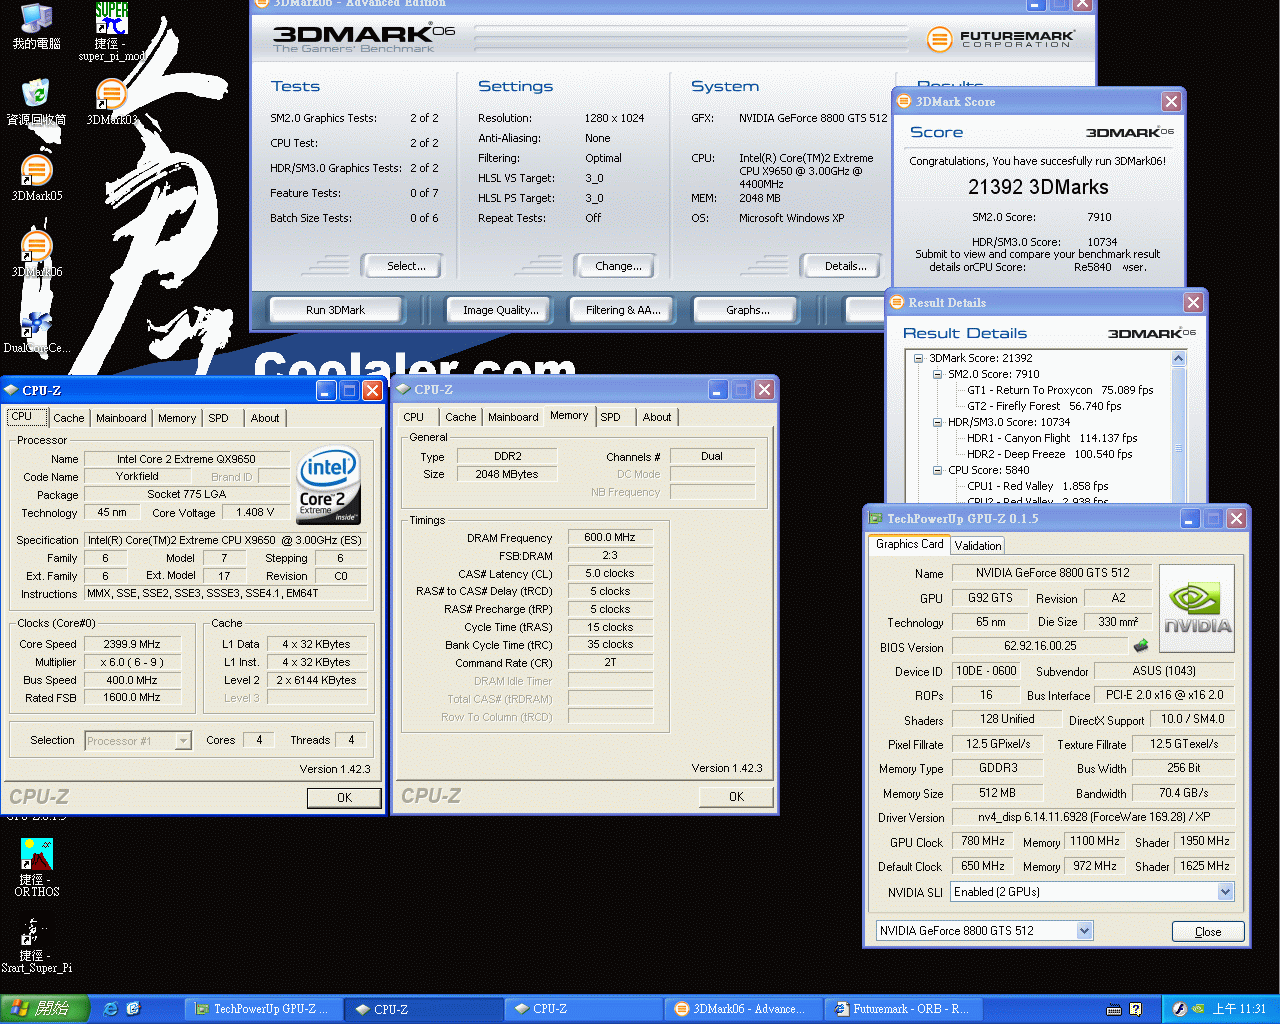The width and height of the screenshot is (1280, 1024).
Task: Open the Processor selection dropdown in CPU-Z
Action: pyautogui.click(x=183, y=741)
